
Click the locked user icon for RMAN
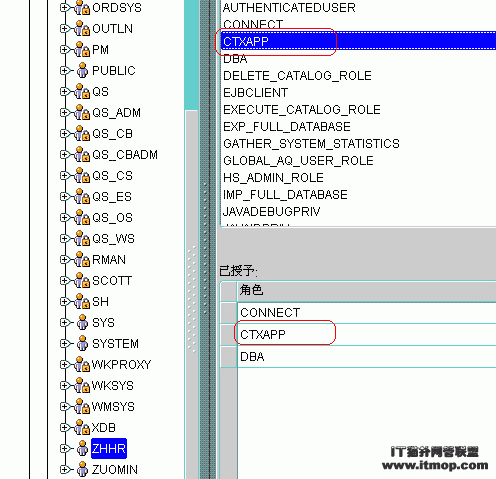click(82, 260)
